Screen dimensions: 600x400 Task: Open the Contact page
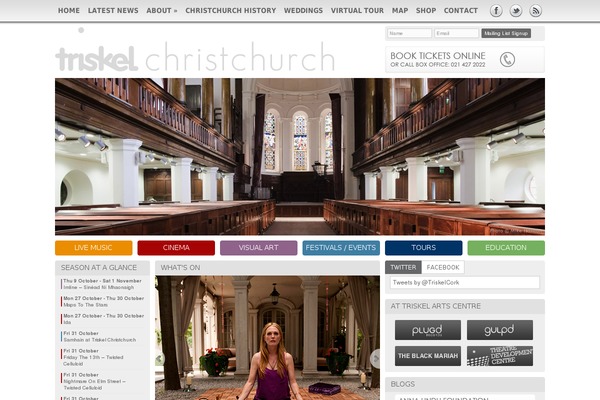pyautogui.click(x=461, y=11)
